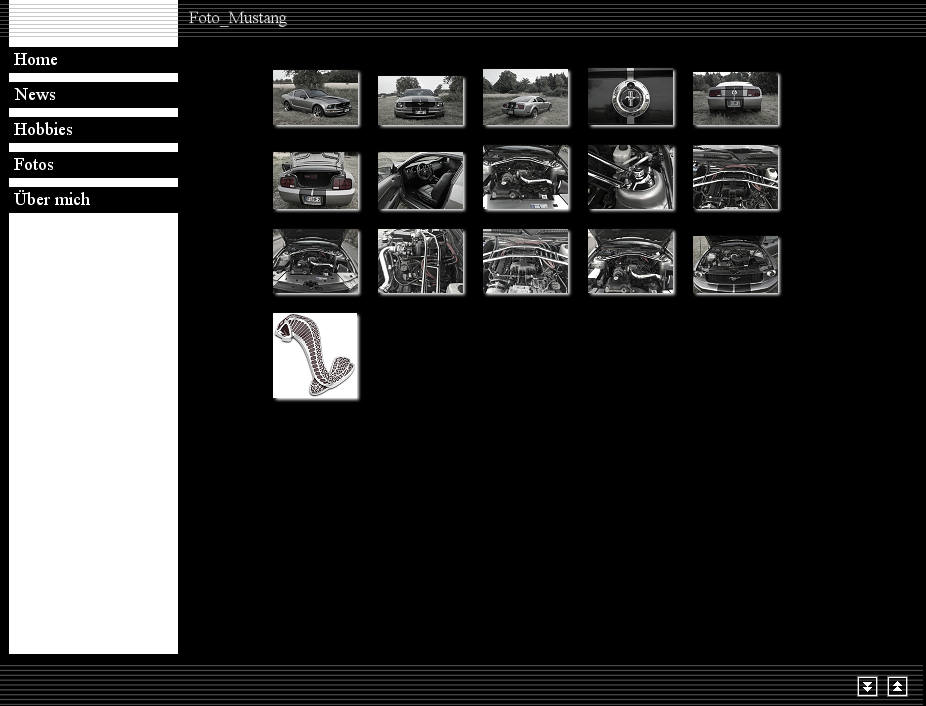The height and width of the screenshot is (706, 926).
Task: View the Mustang front view in field
Action: [420, 100]
